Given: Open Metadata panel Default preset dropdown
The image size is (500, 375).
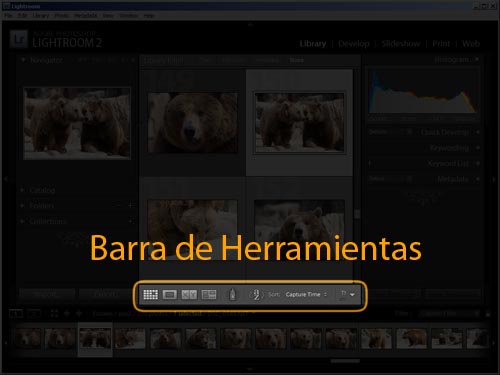Looking at the screenshot, I should click(x=391, y=179).
